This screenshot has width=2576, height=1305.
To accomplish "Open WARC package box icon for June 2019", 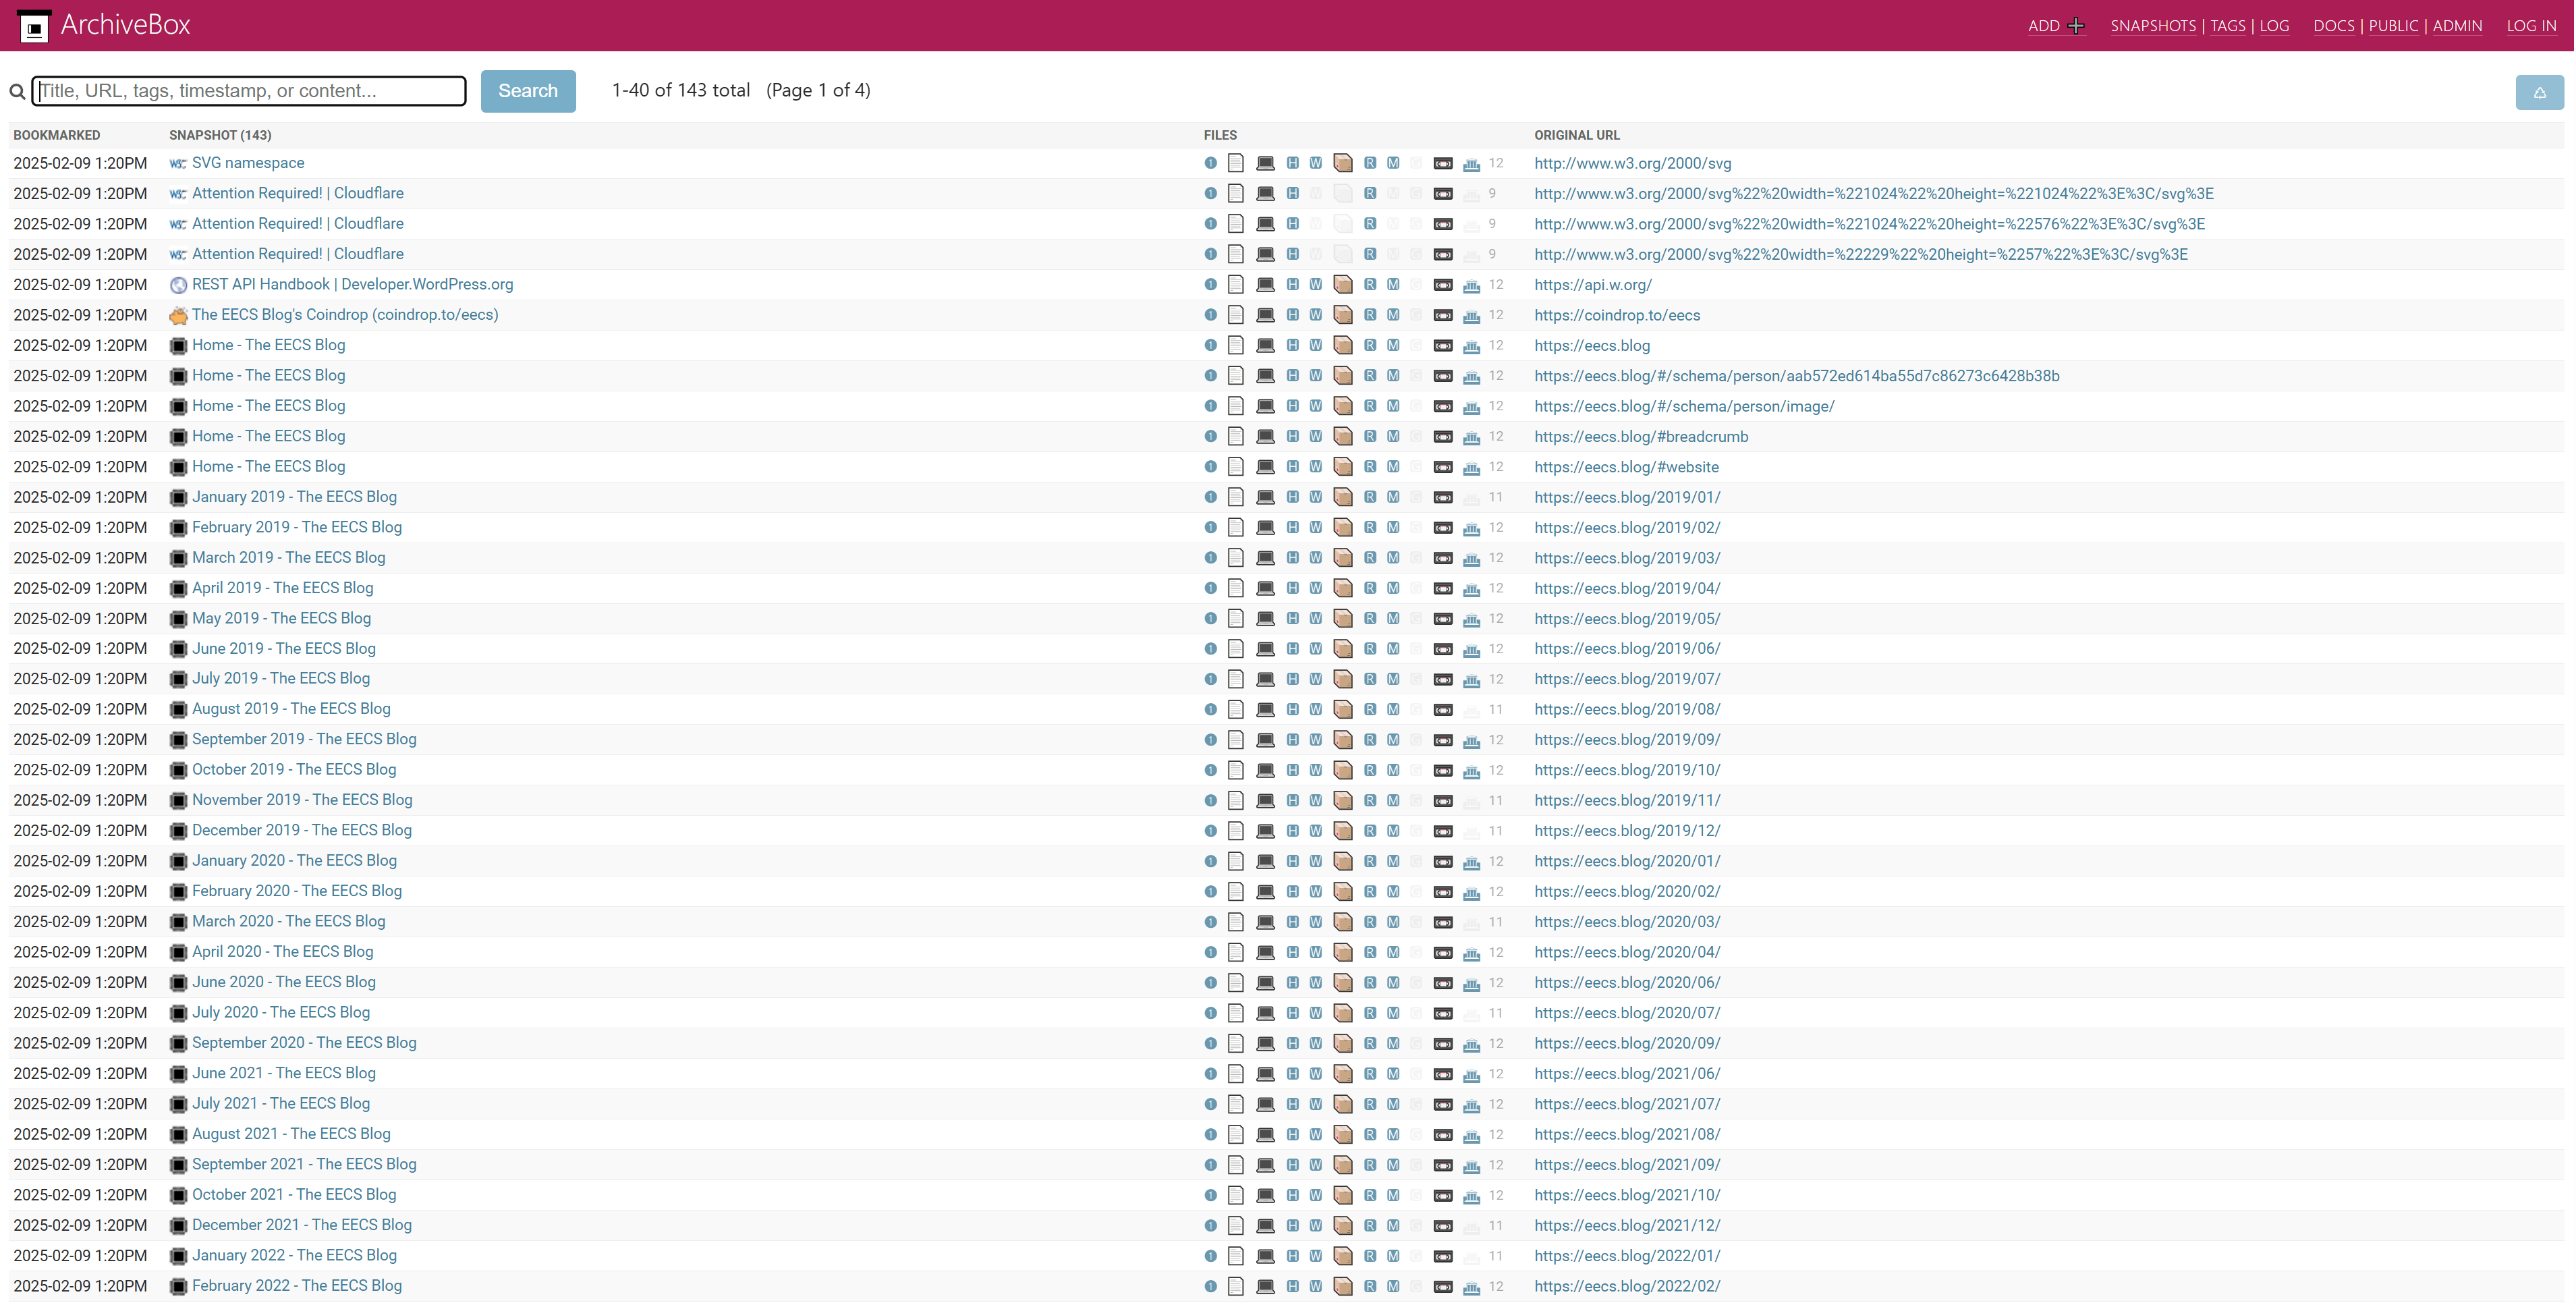I will pyautogui.click(x=1343, y=649).
